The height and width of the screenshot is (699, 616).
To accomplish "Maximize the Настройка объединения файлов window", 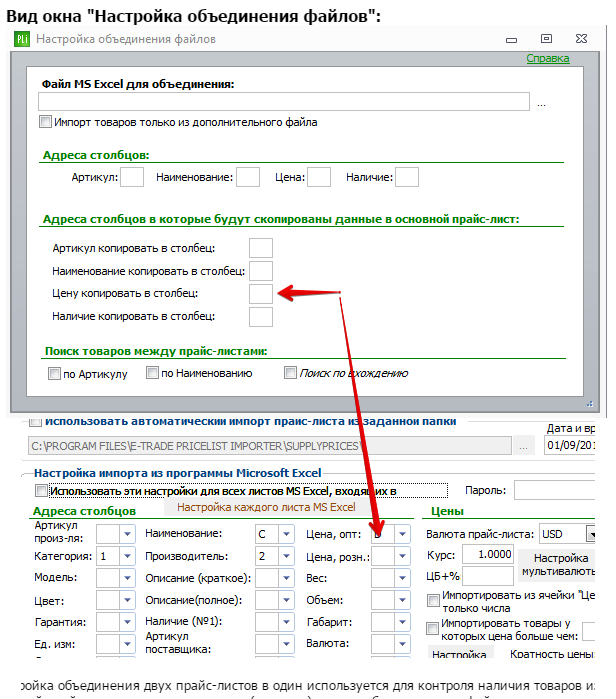I will point(546,39).
